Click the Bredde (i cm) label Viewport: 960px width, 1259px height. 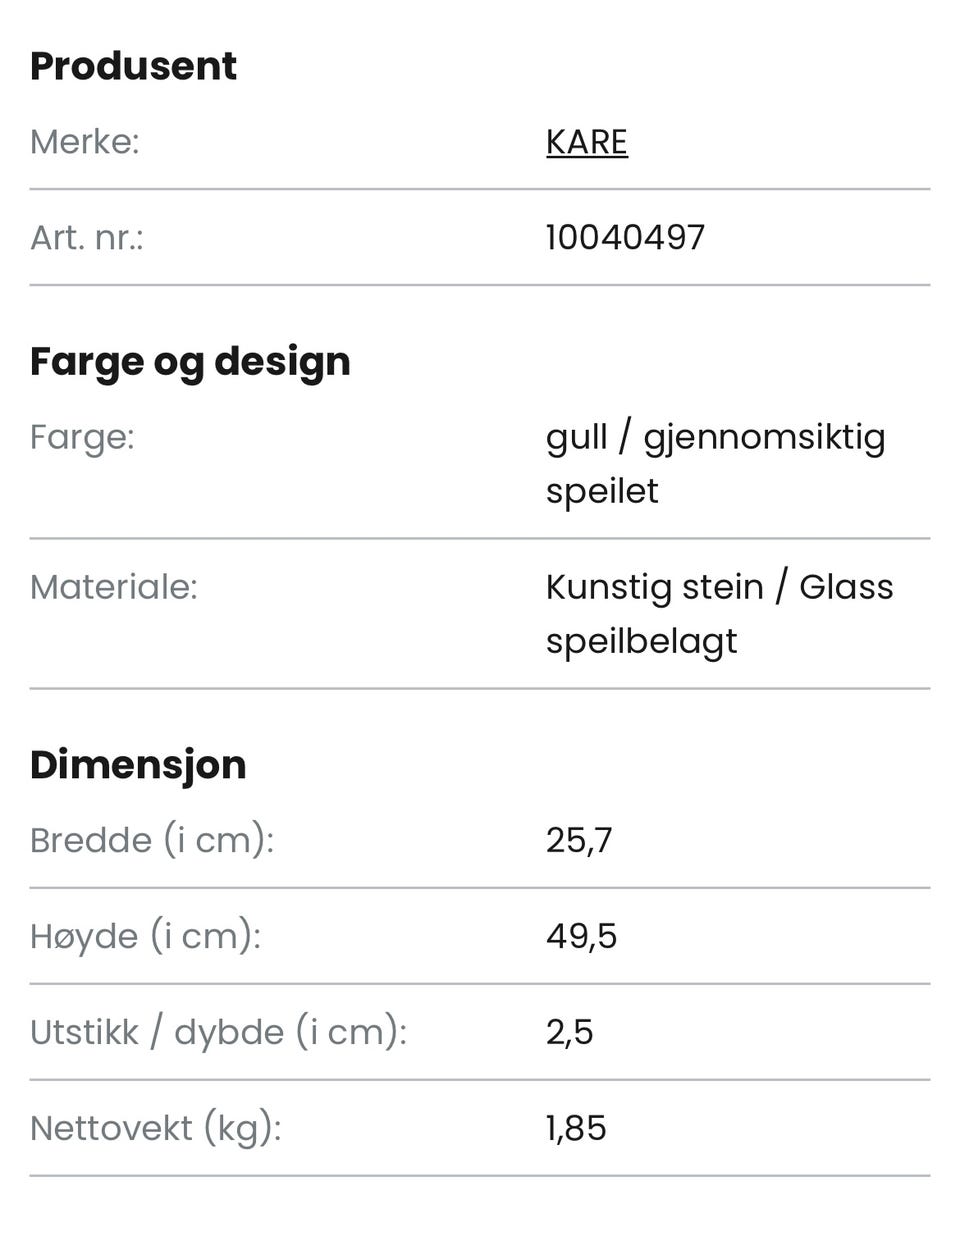pyautogui.click(x=152, y=840)
